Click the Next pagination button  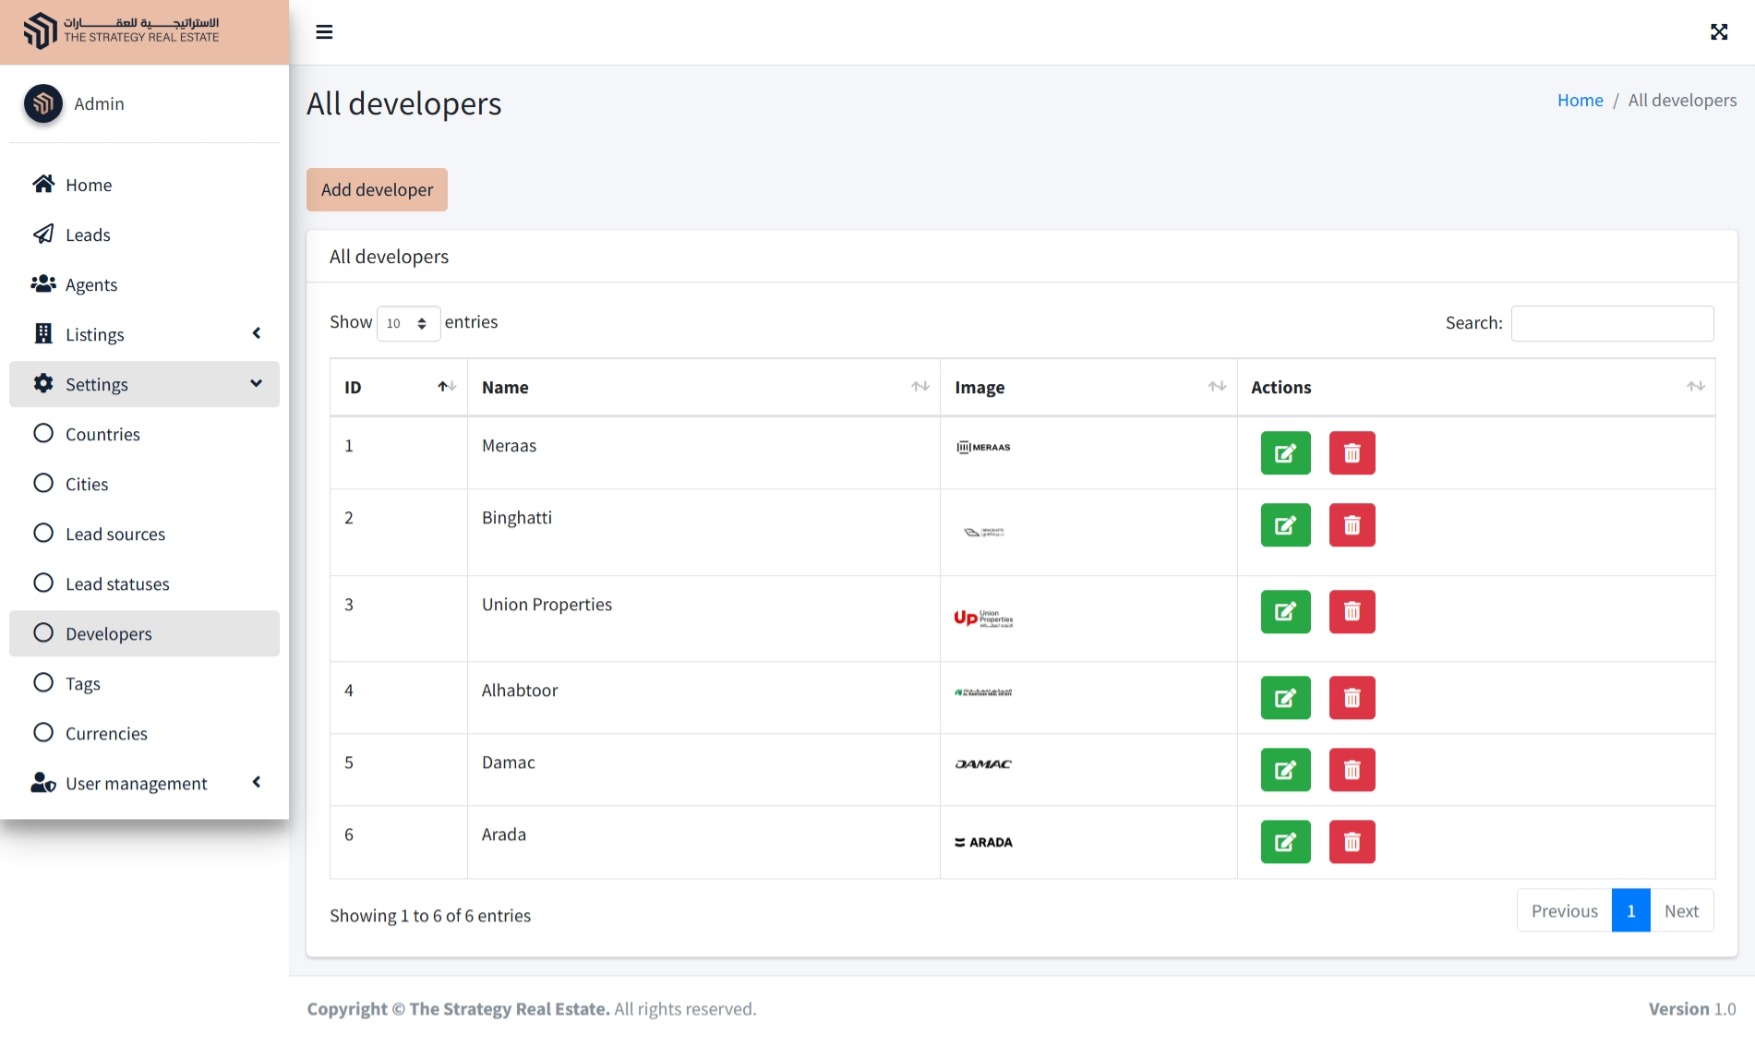tap(1681, 911)
